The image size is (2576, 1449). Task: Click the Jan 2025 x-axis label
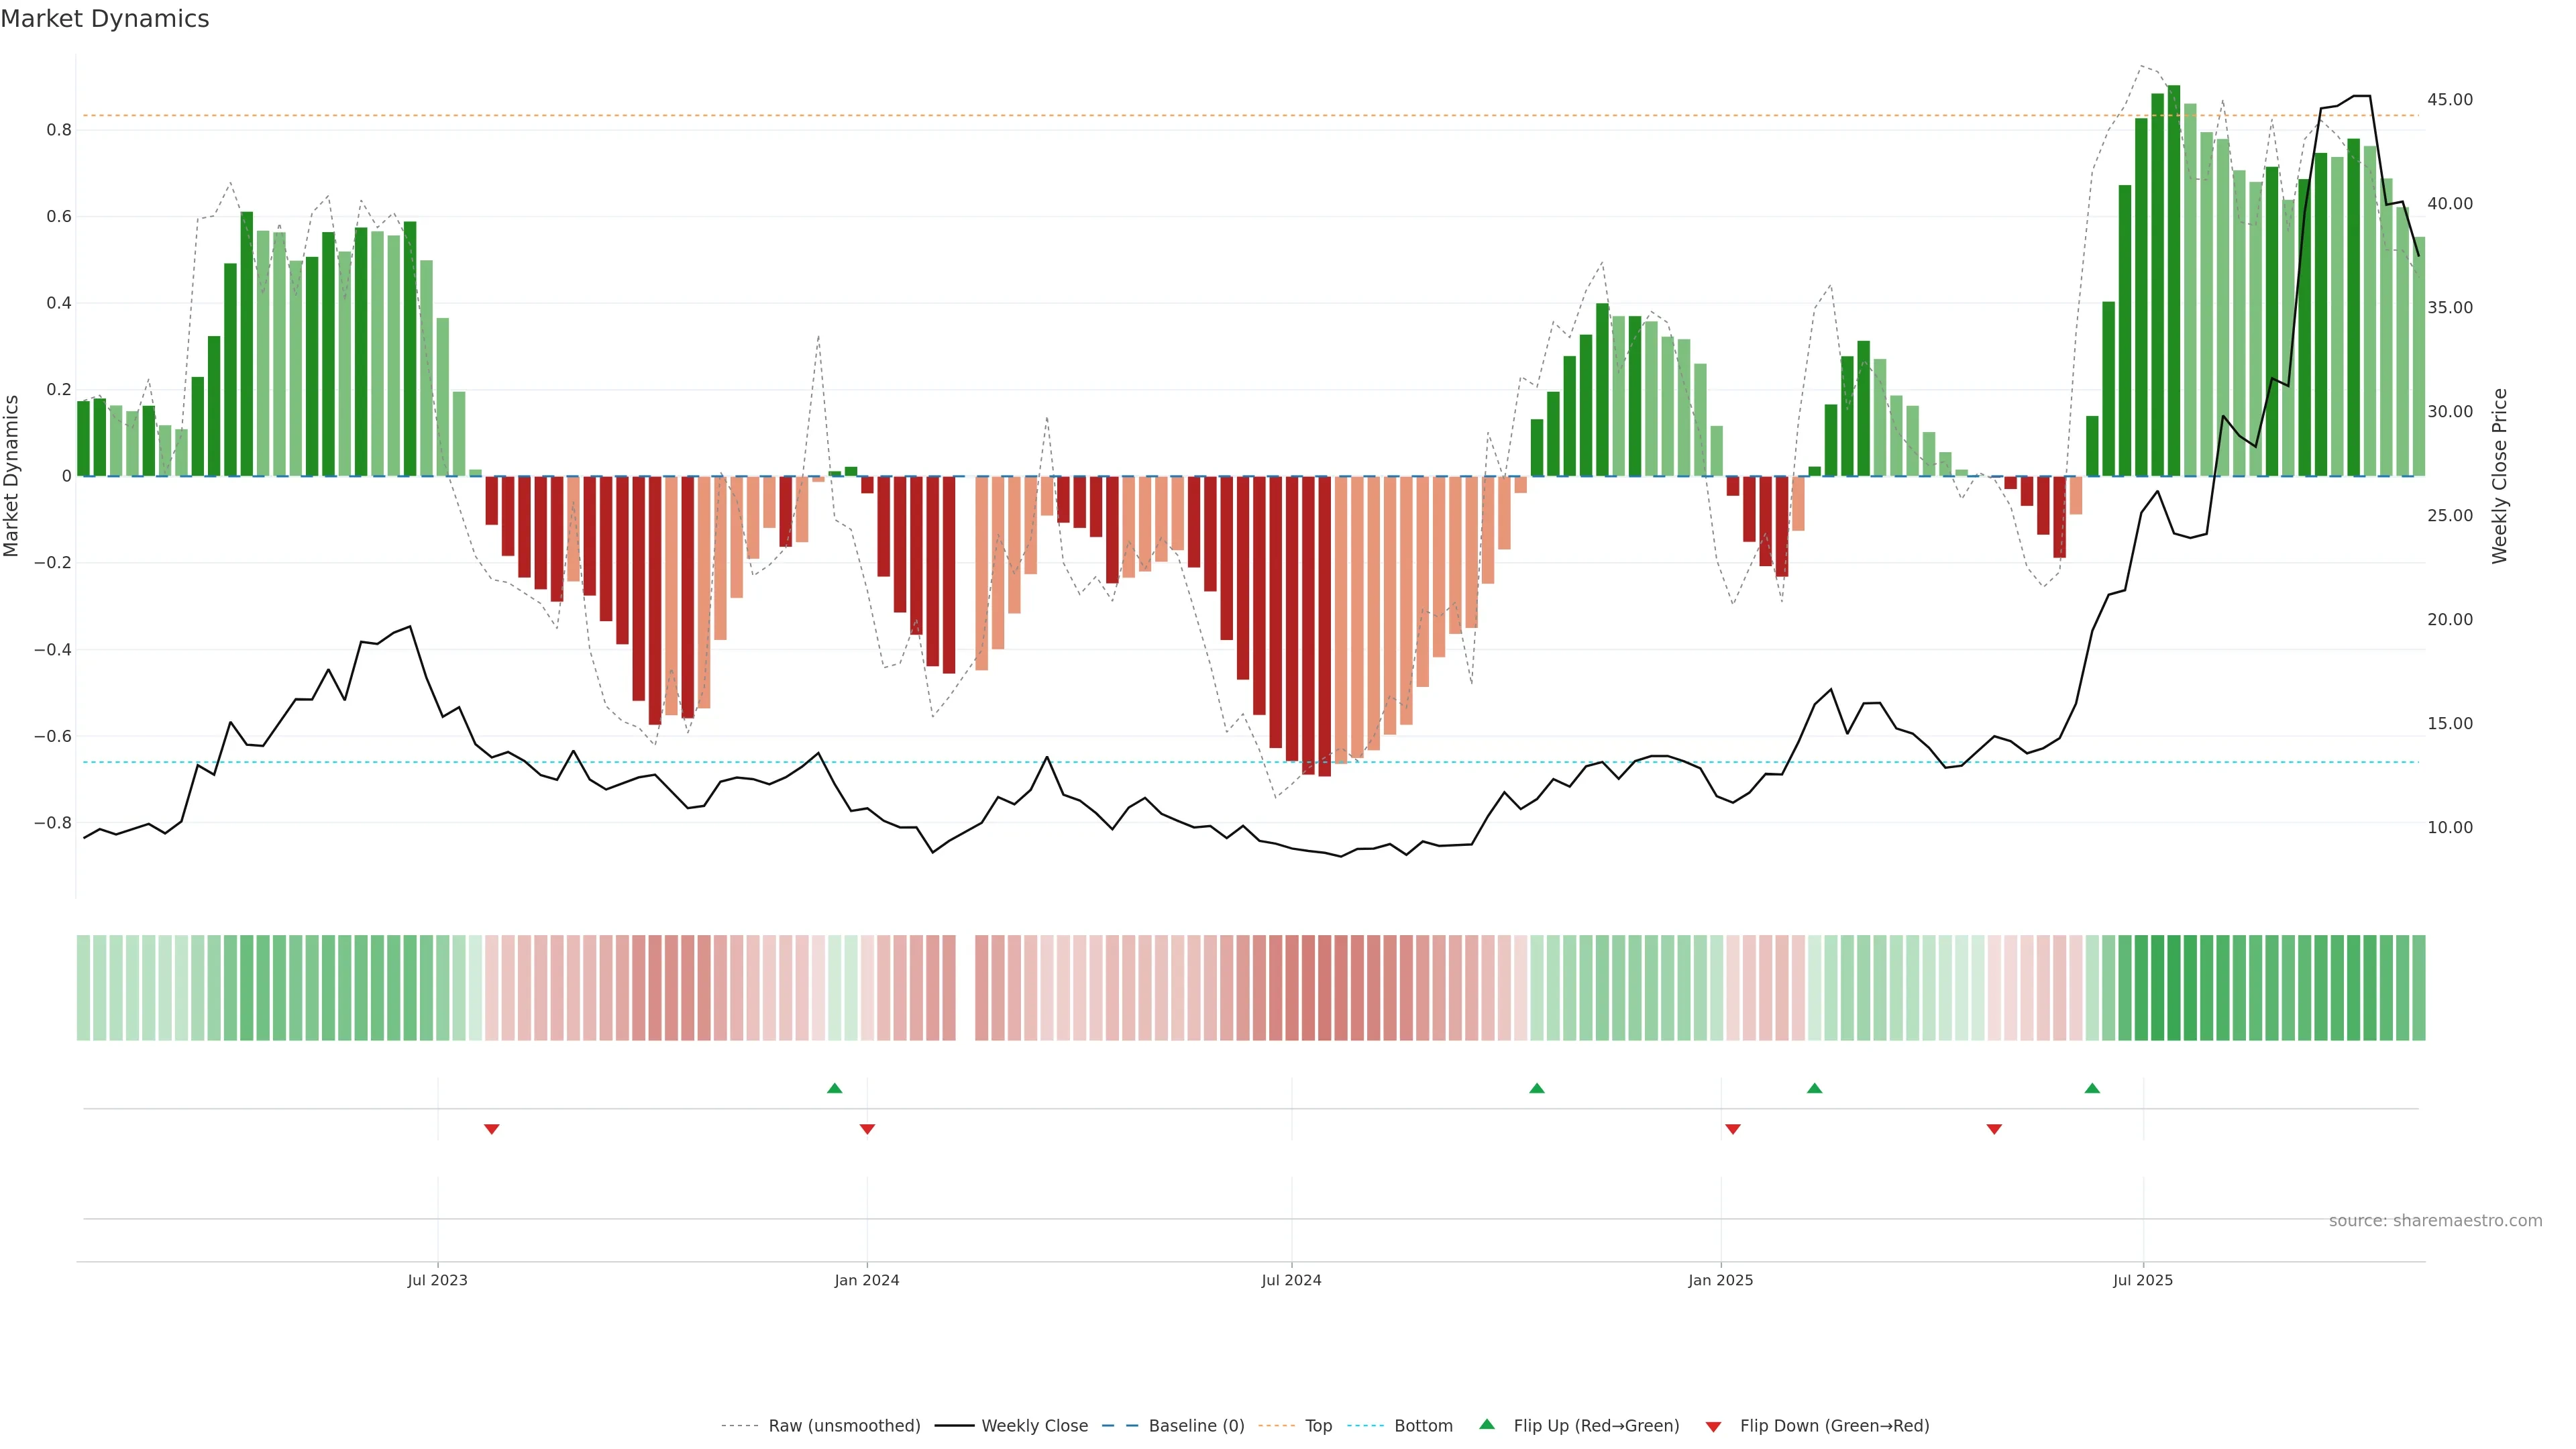[1720, 1280]
